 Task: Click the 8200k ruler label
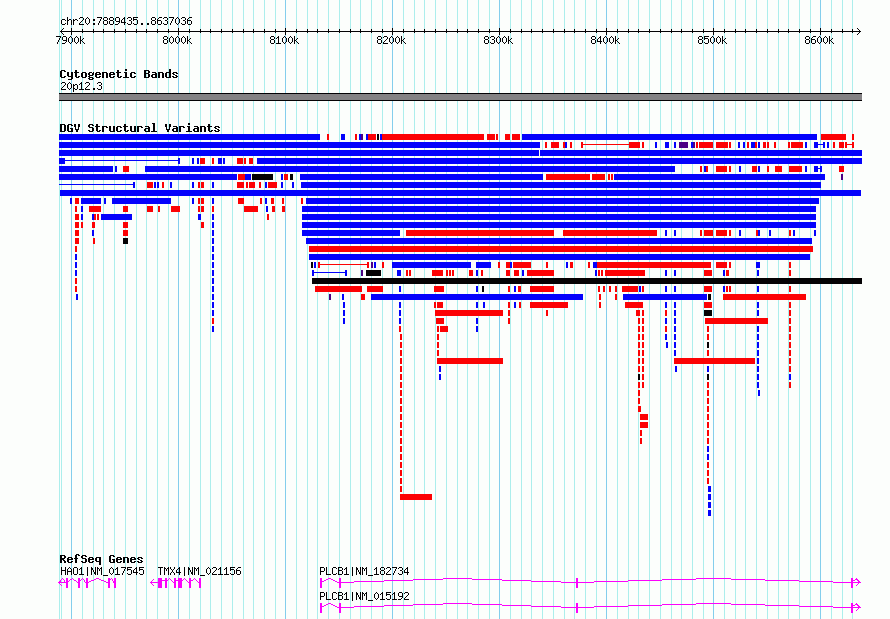[x=391, y=40]
